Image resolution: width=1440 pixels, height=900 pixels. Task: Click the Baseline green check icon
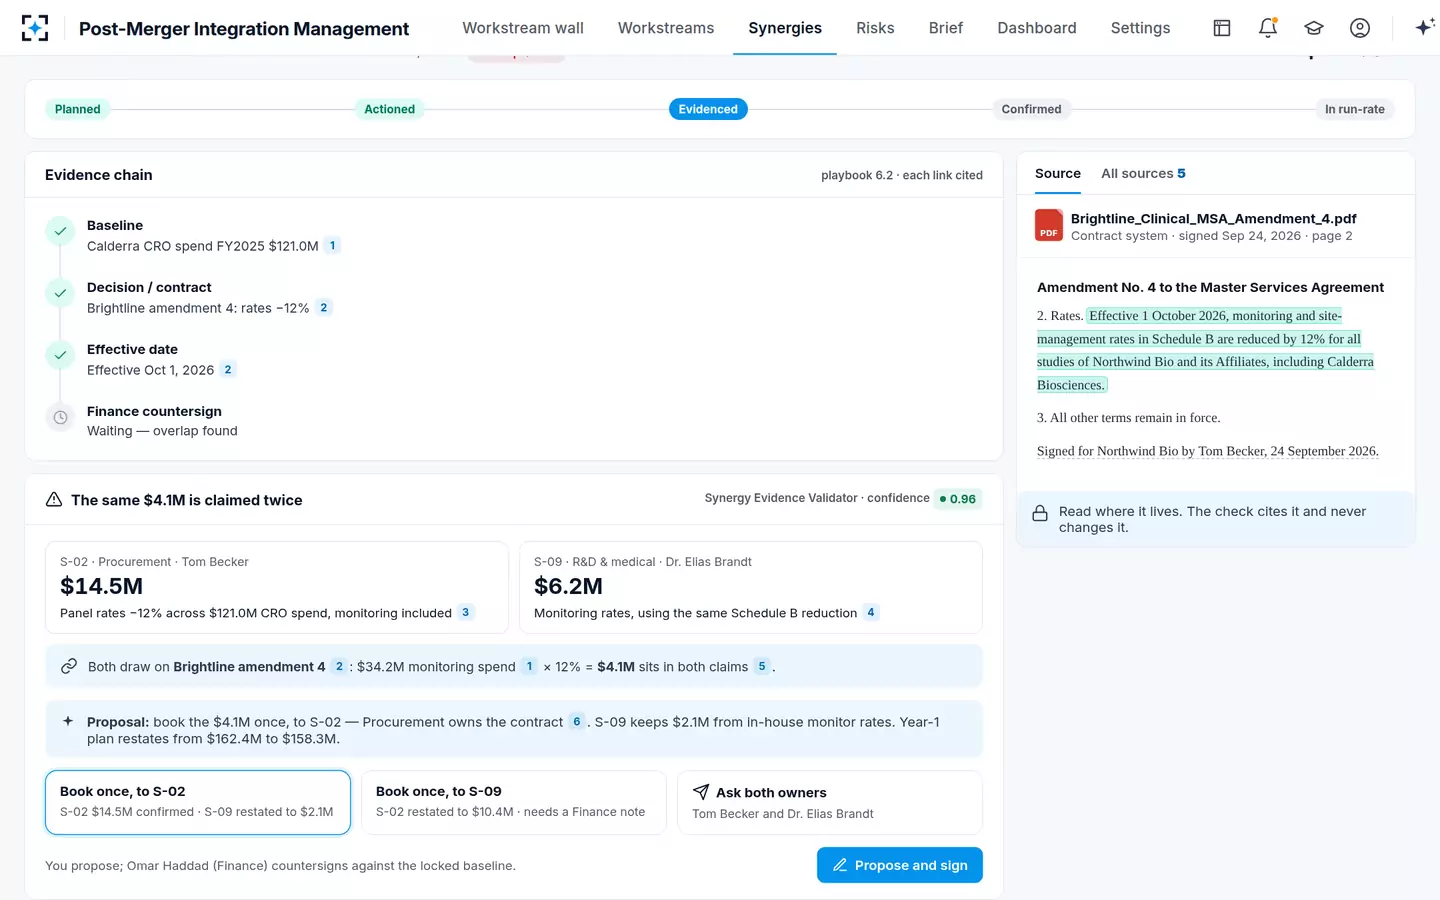(x=61, y=232)
